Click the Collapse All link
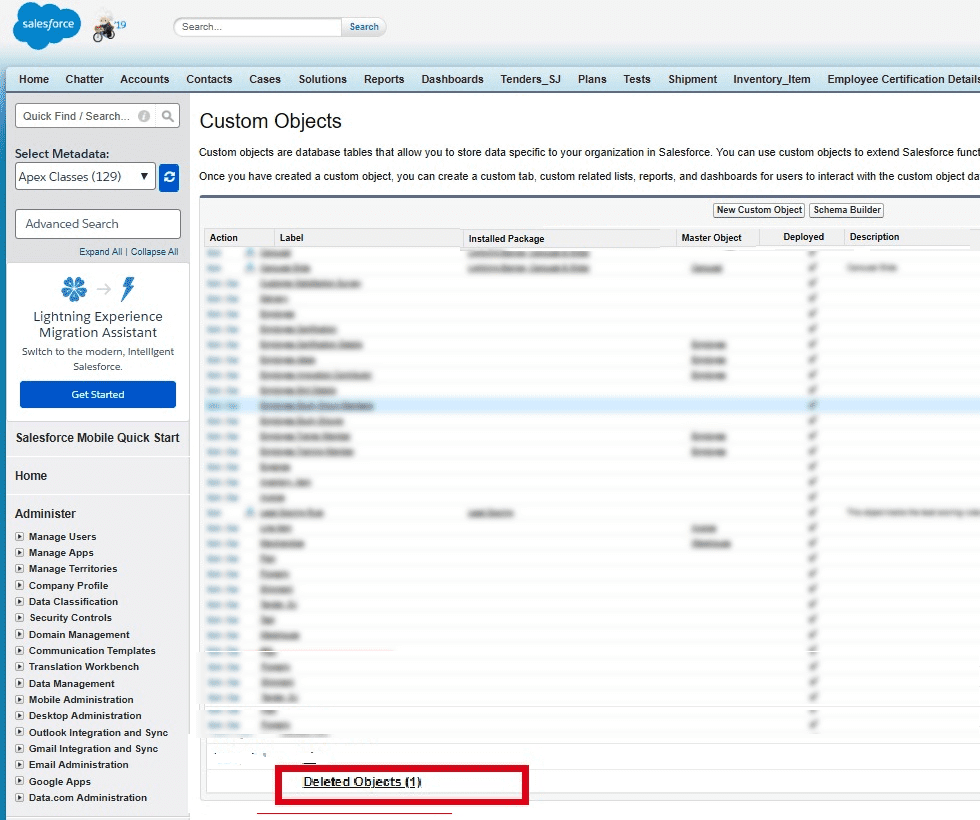980x820 pixels. (154, 252)
